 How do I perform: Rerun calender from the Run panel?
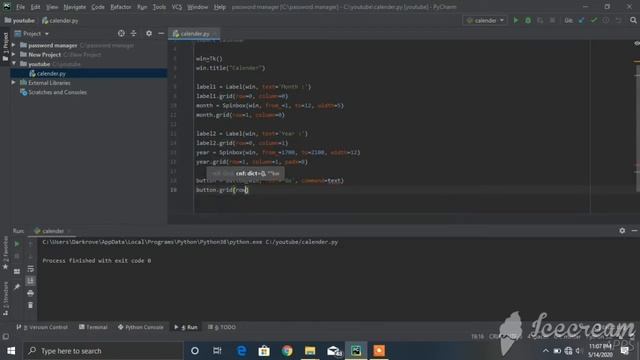(17, 244)
